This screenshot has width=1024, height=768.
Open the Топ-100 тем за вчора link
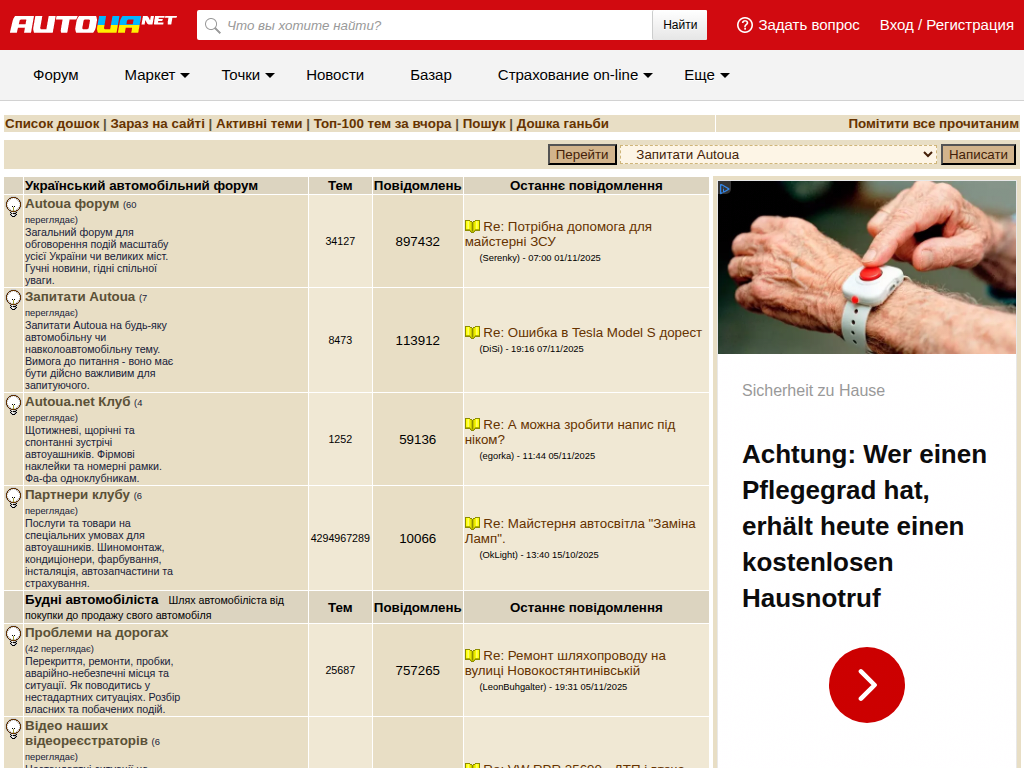(x=382, y=124)
